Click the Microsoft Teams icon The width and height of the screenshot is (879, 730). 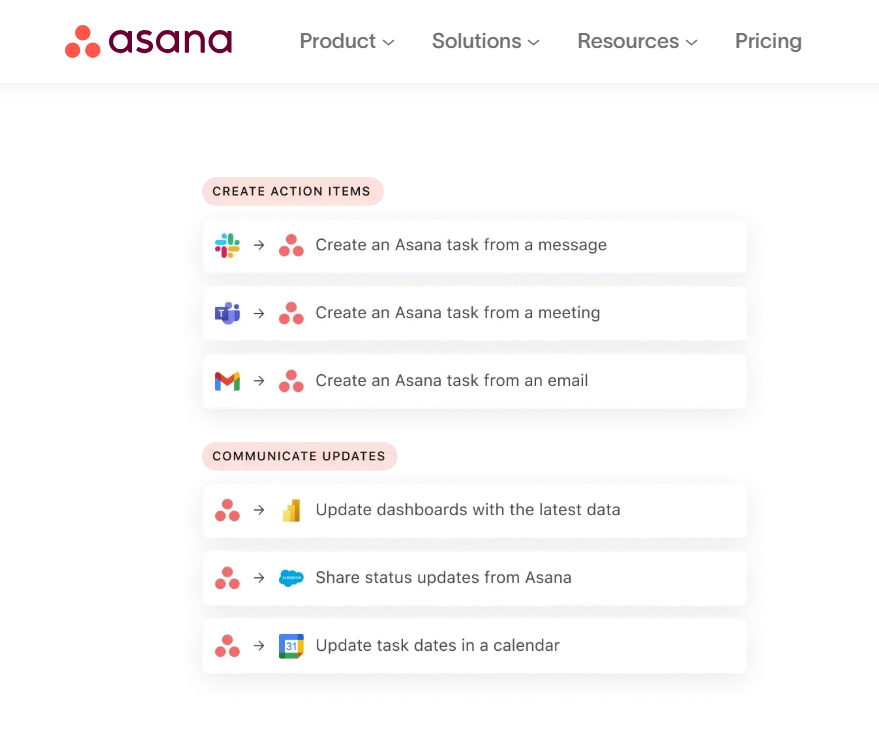click(x=227, y=313)
